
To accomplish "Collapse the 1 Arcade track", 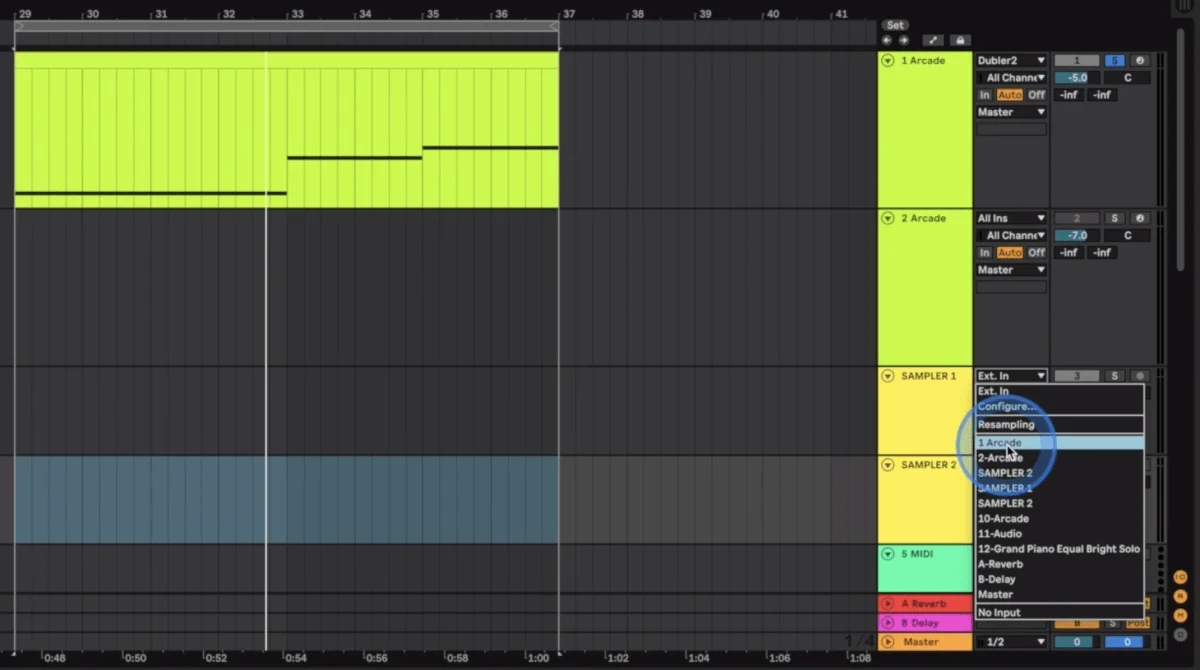I will coord(887,61).
